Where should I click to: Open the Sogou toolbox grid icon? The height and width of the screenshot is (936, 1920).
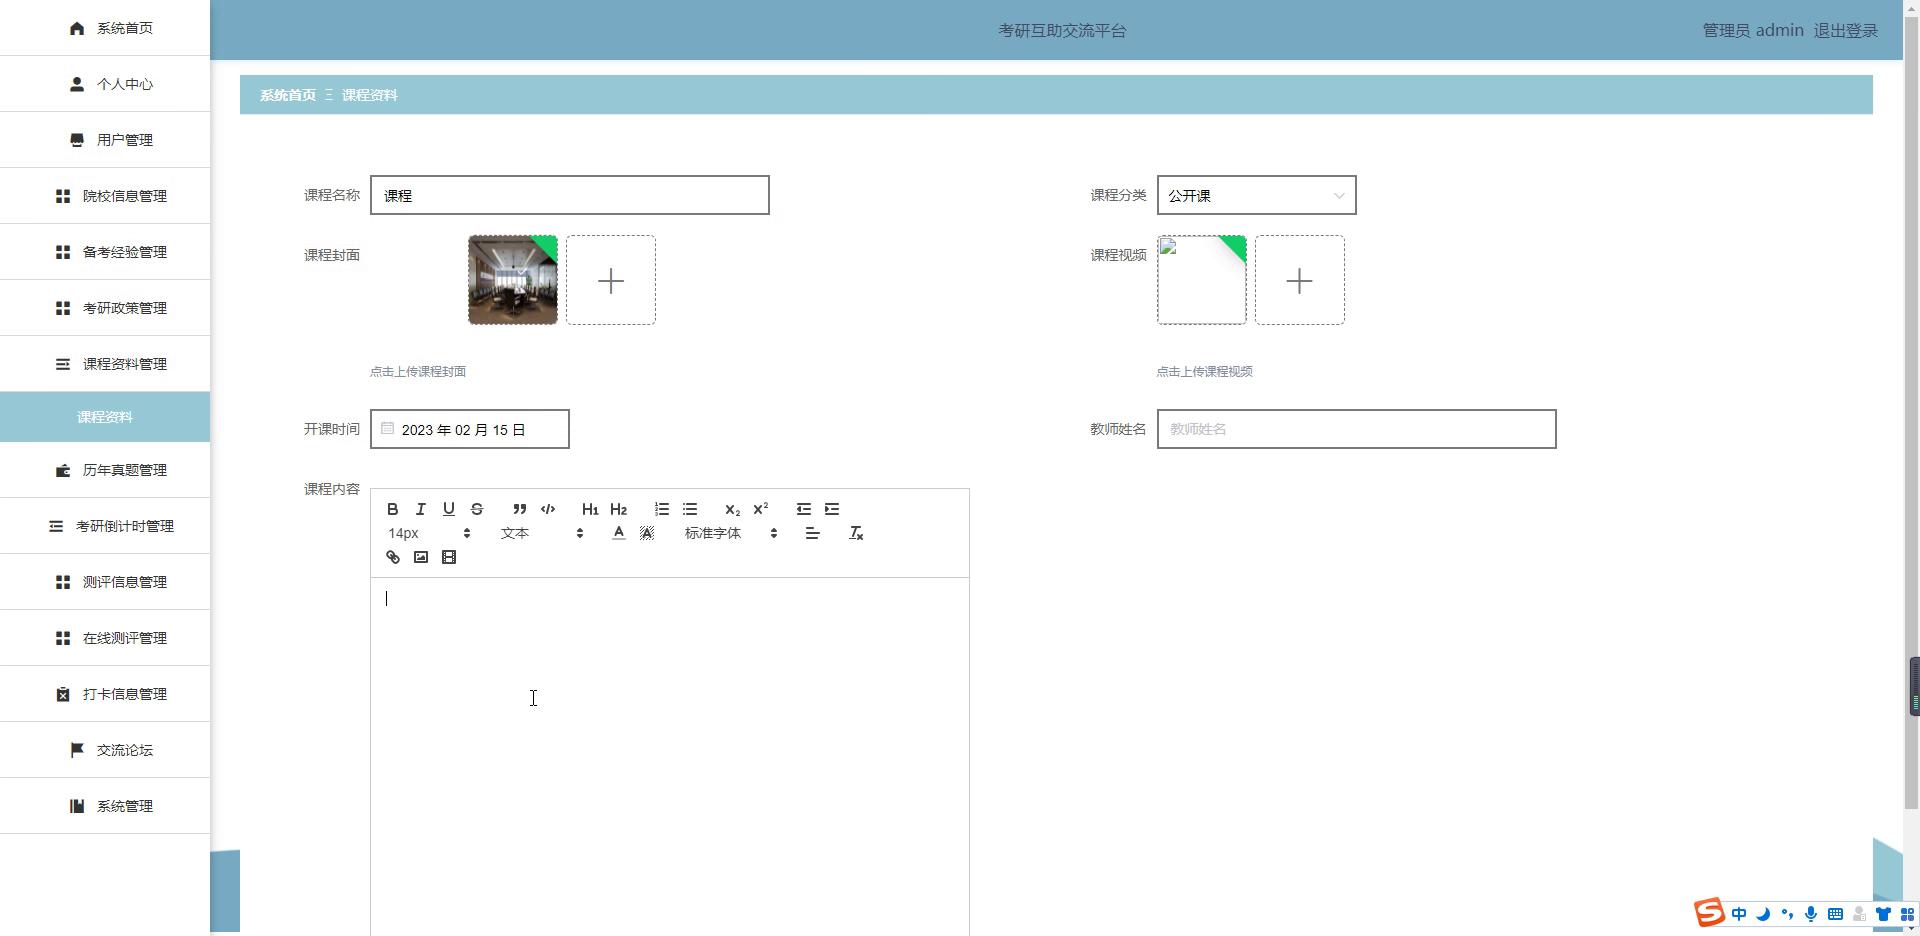point(1907,914)
